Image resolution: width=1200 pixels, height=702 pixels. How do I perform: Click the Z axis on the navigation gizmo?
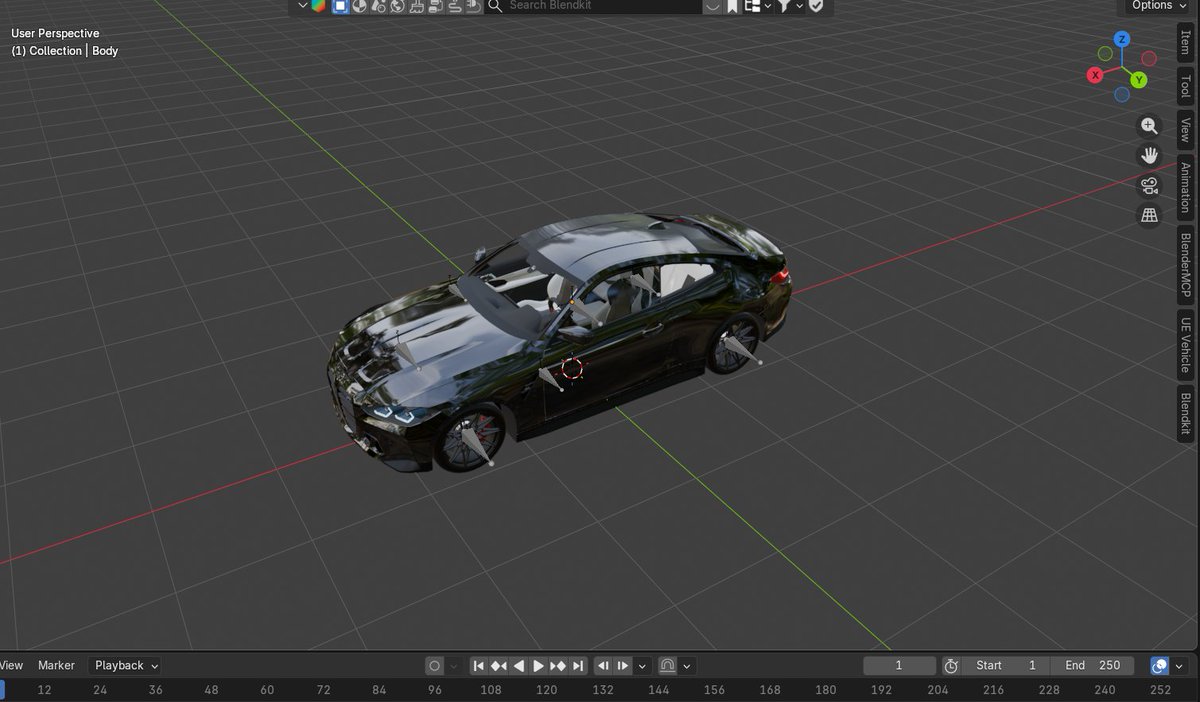(1123, 39)
